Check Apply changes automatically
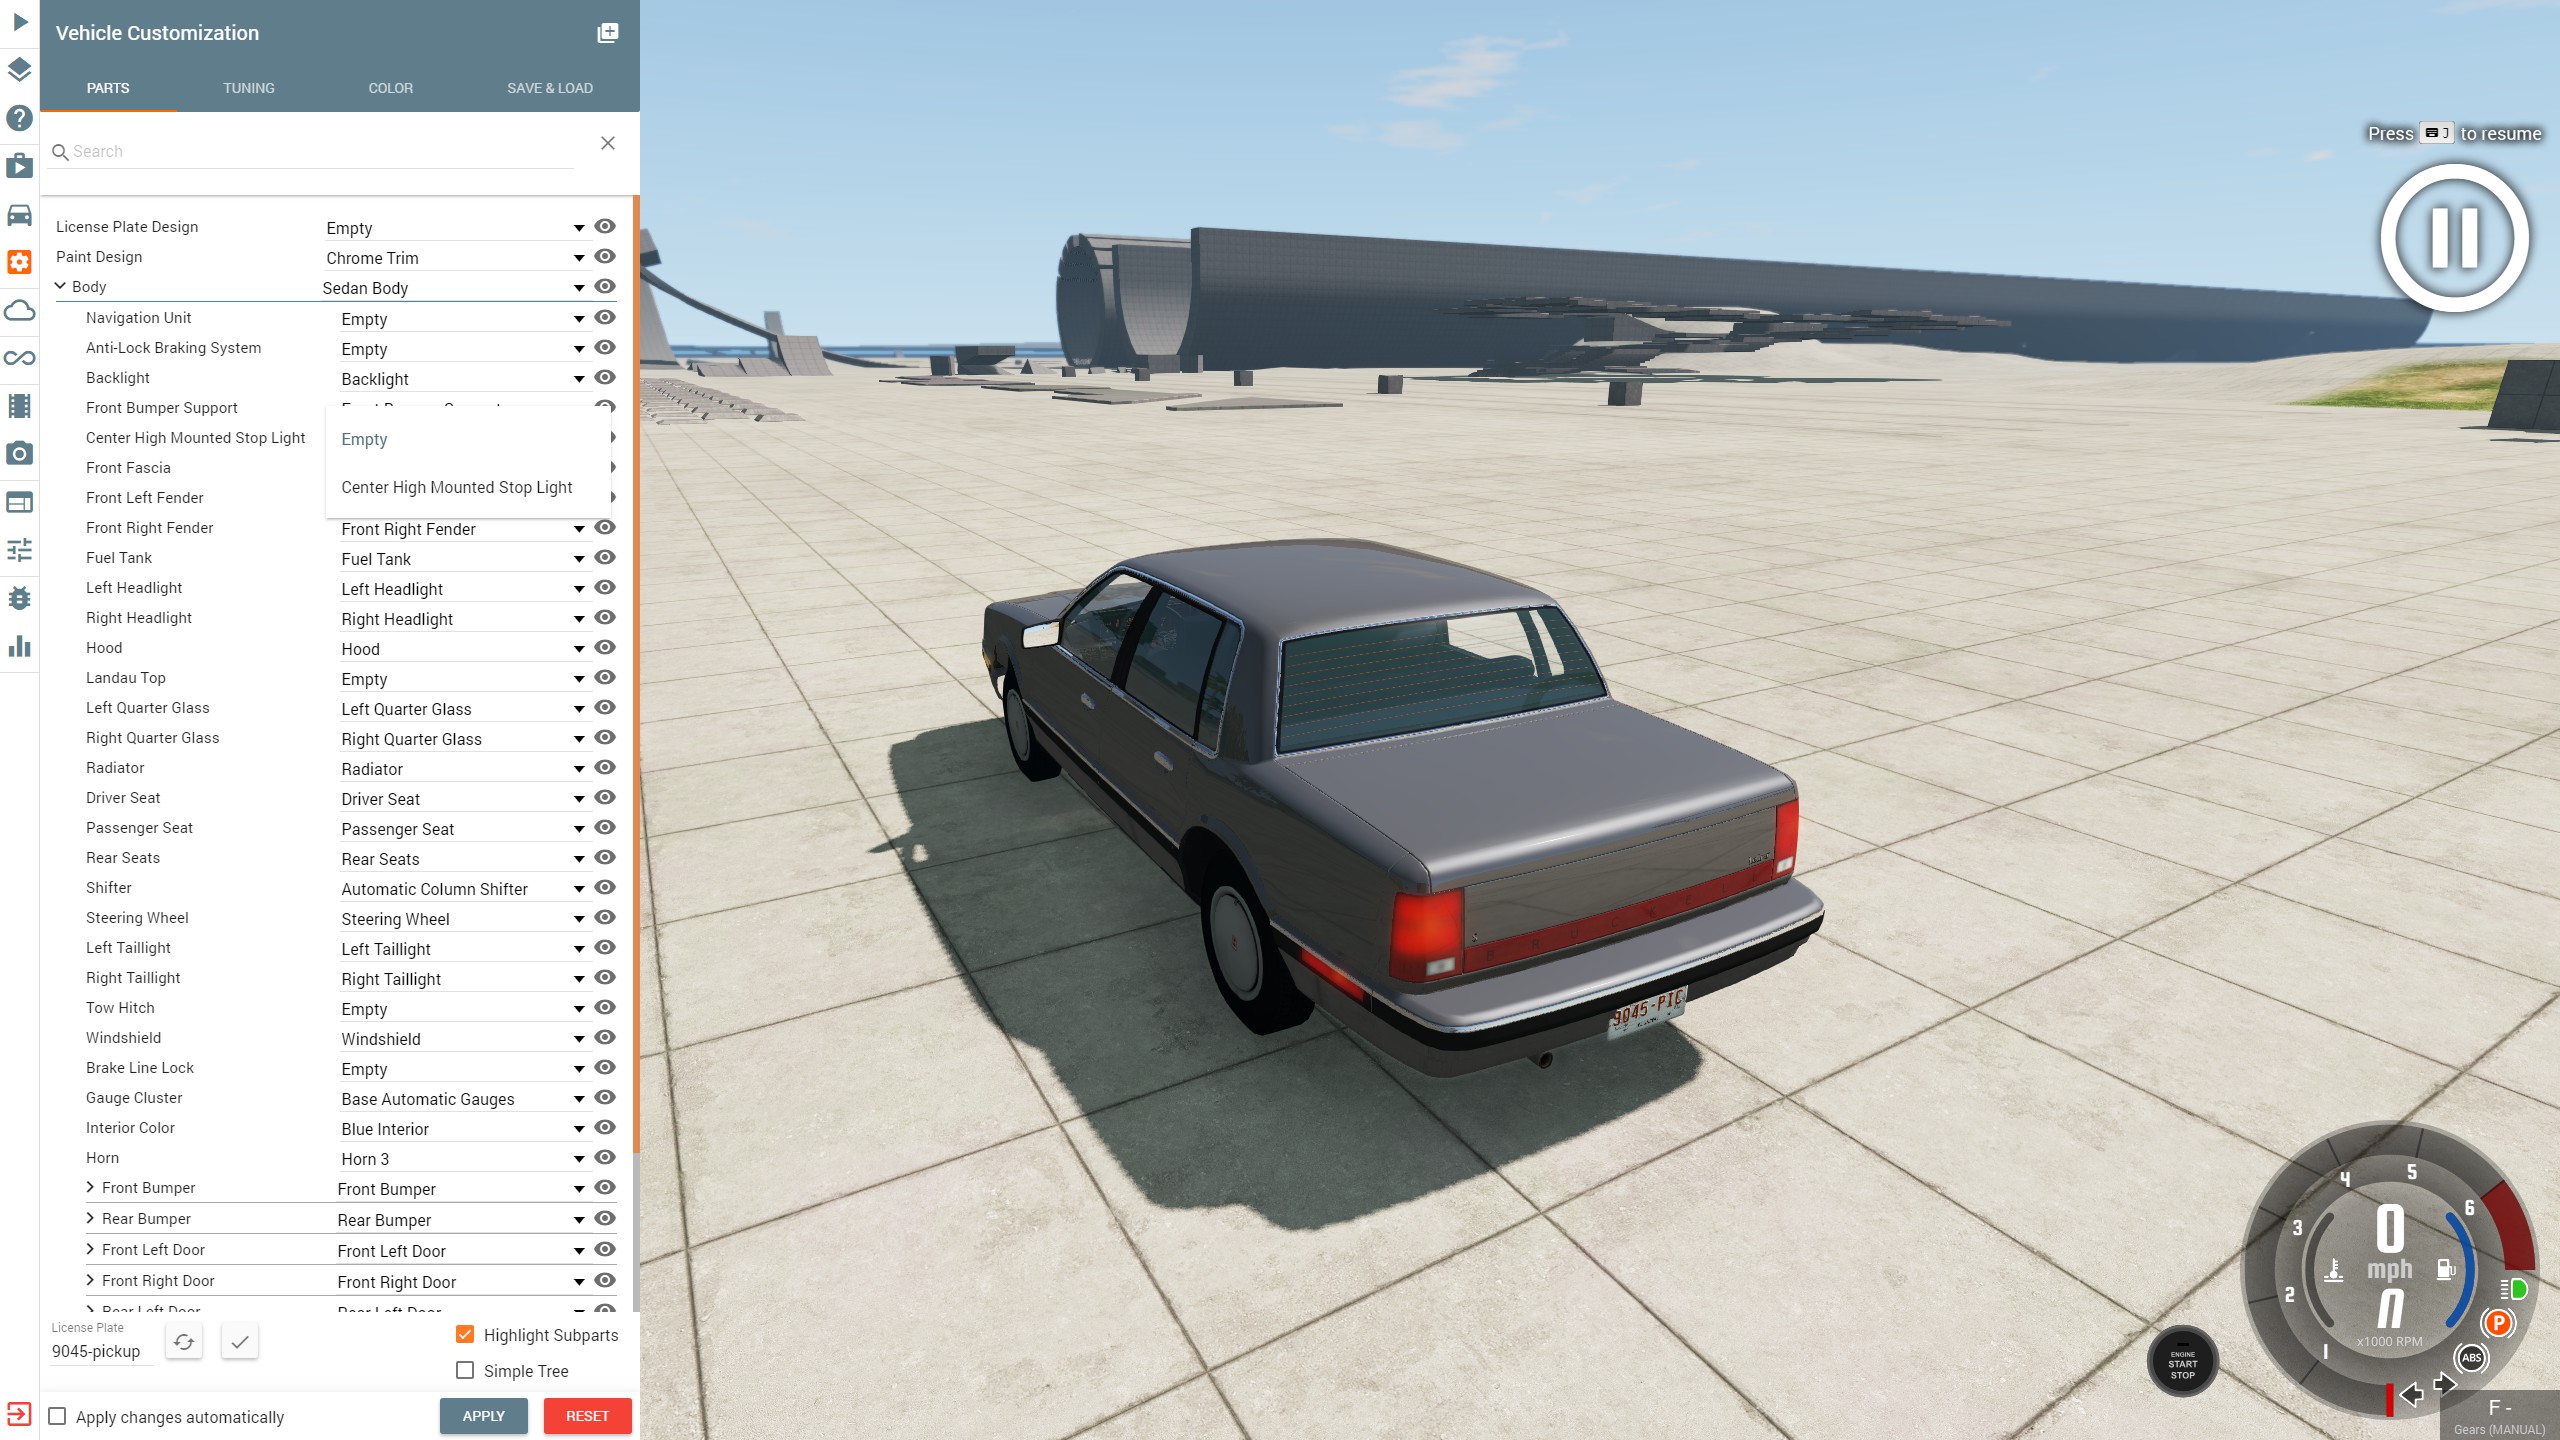2560x1440 pixels. [x=58, y=1417]
